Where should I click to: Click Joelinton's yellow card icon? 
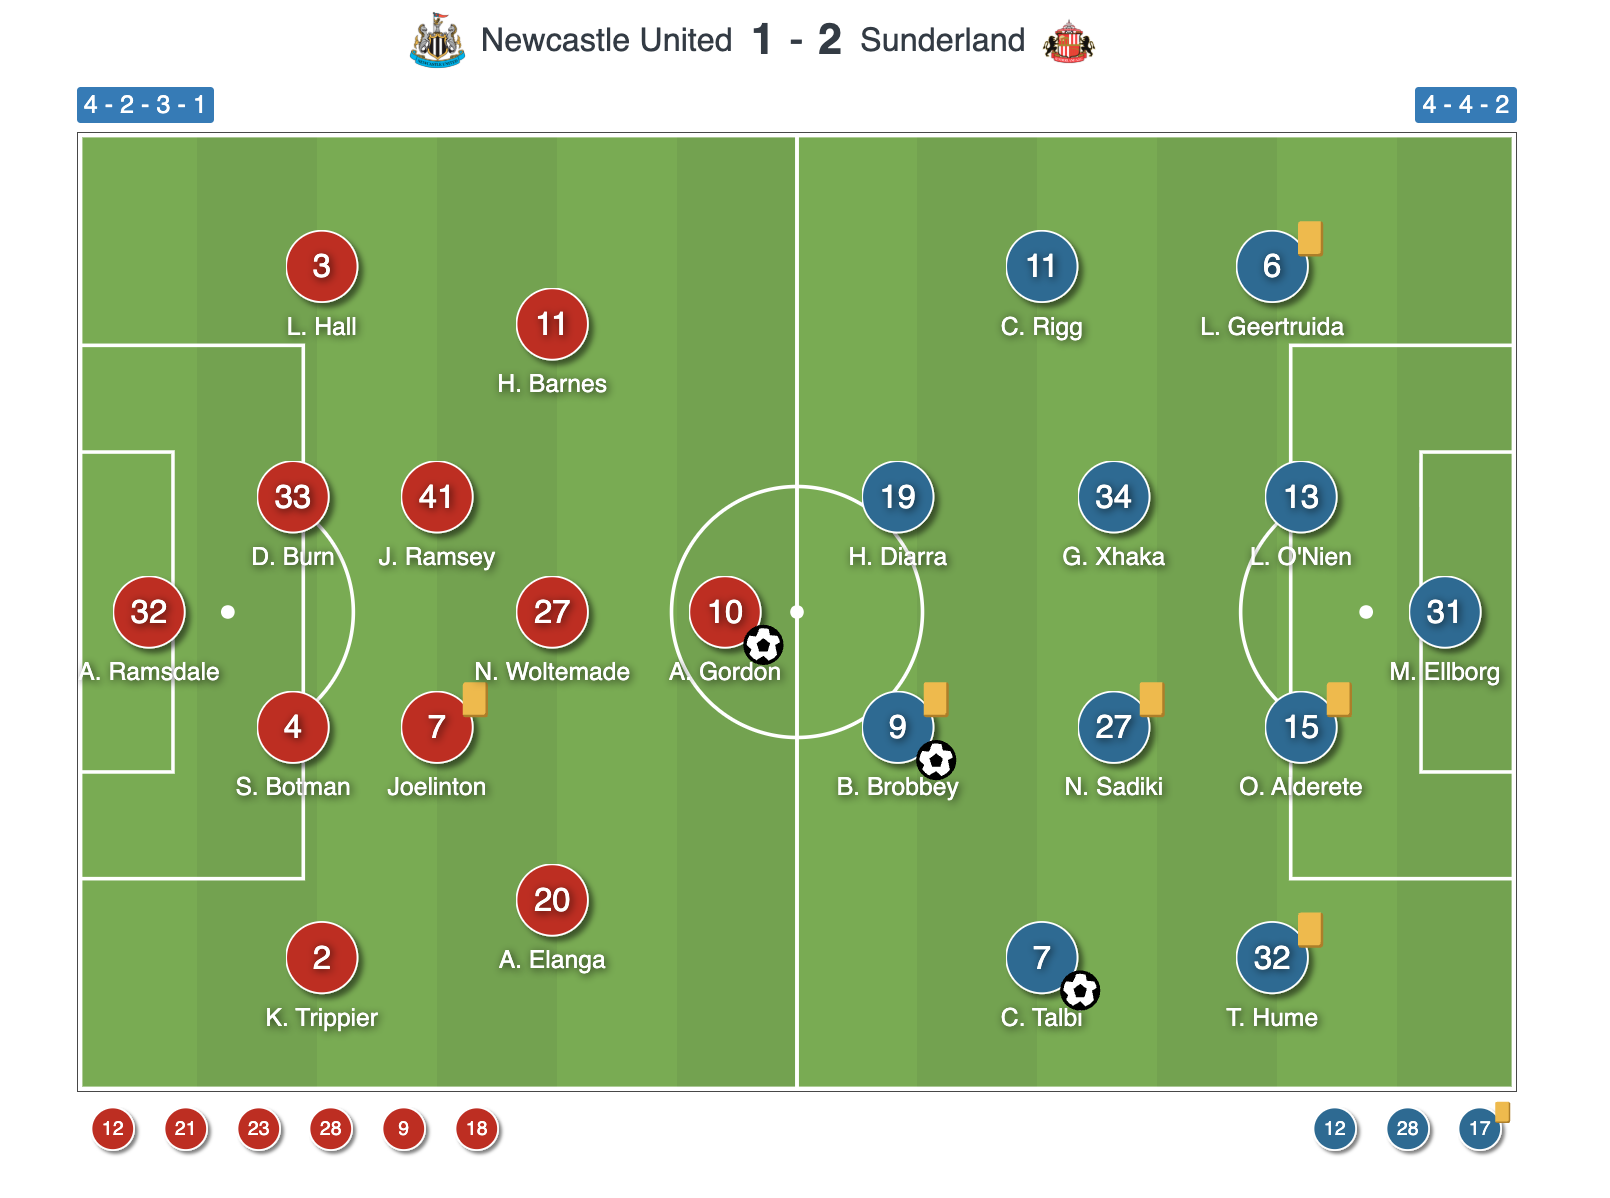pyautogui.click(x=475, y=699)
